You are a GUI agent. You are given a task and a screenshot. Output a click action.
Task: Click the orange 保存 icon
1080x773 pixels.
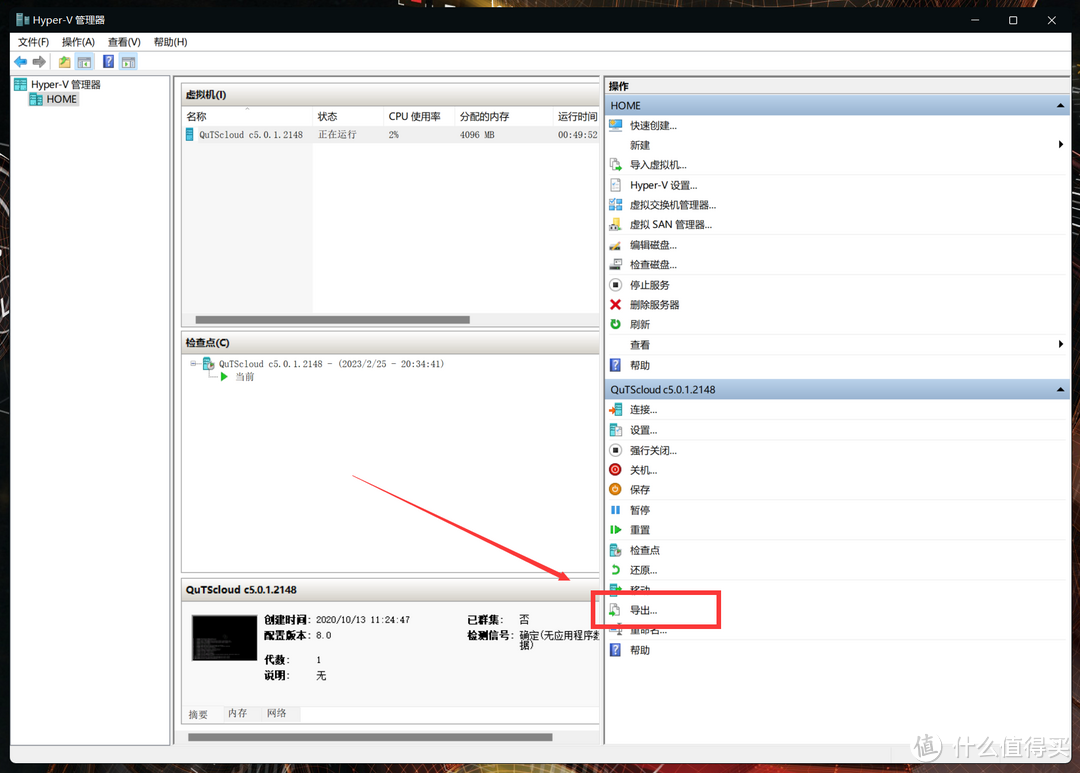tap(616, 489)
